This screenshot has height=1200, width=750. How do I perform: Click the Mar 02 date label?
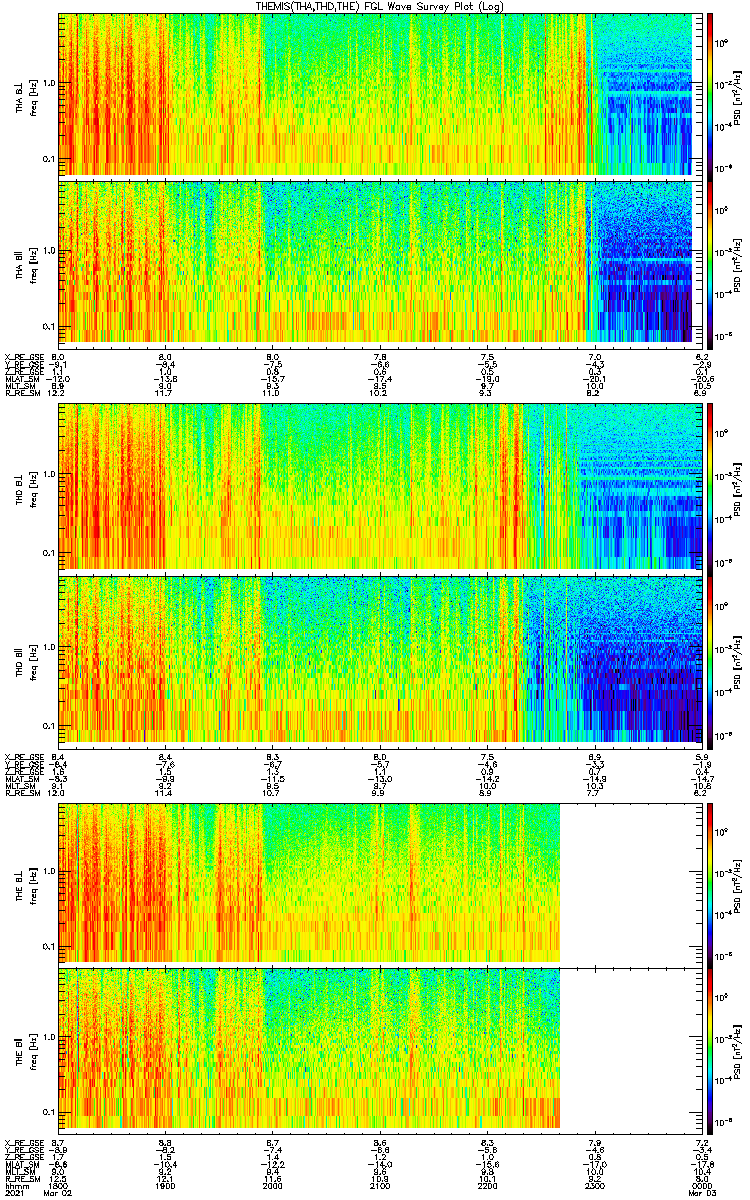[59, 1193]
